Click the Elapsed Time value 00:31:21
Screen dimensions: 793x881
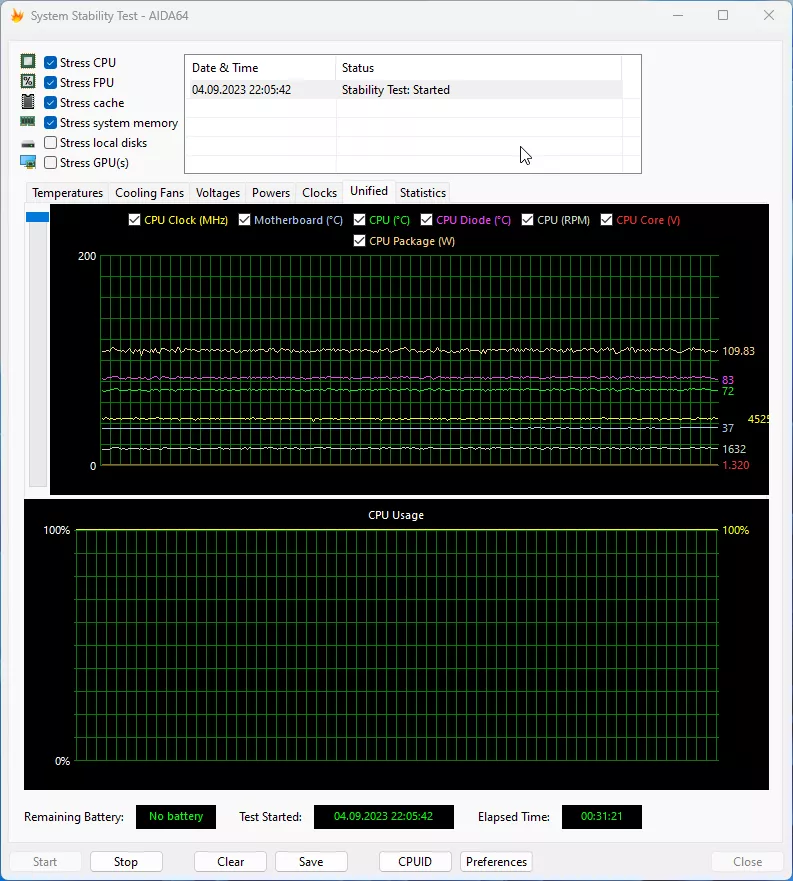[601, 816]
